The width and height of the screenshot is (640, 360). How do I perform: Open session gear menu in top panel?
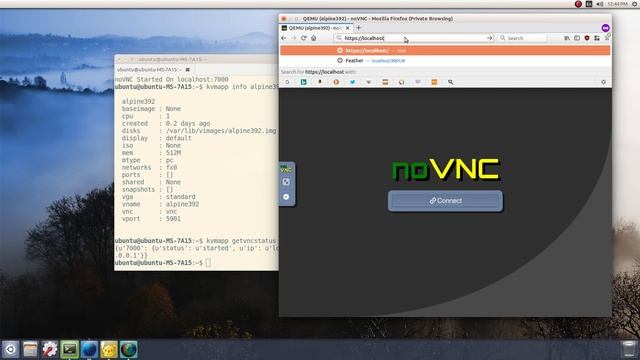tap(635, 4)
